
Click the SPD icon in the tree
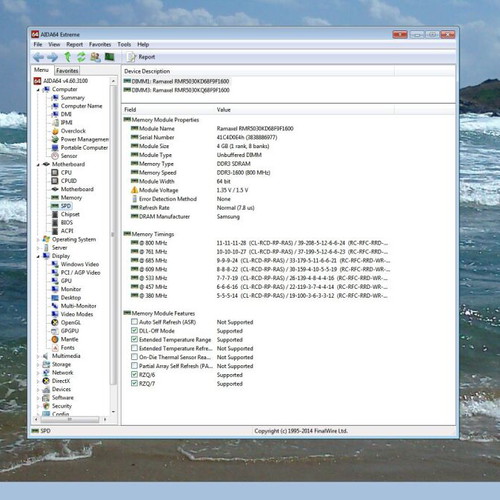(x=55, y=206)
